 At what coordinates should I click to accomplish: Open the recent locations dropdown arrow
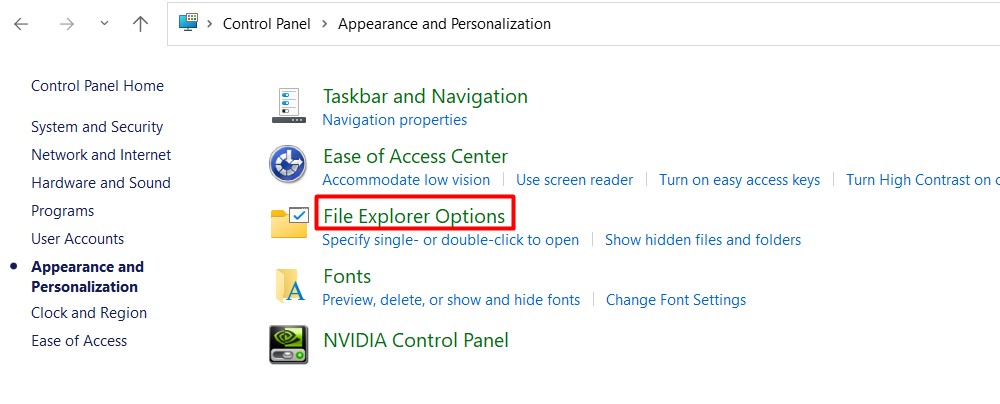104,24
